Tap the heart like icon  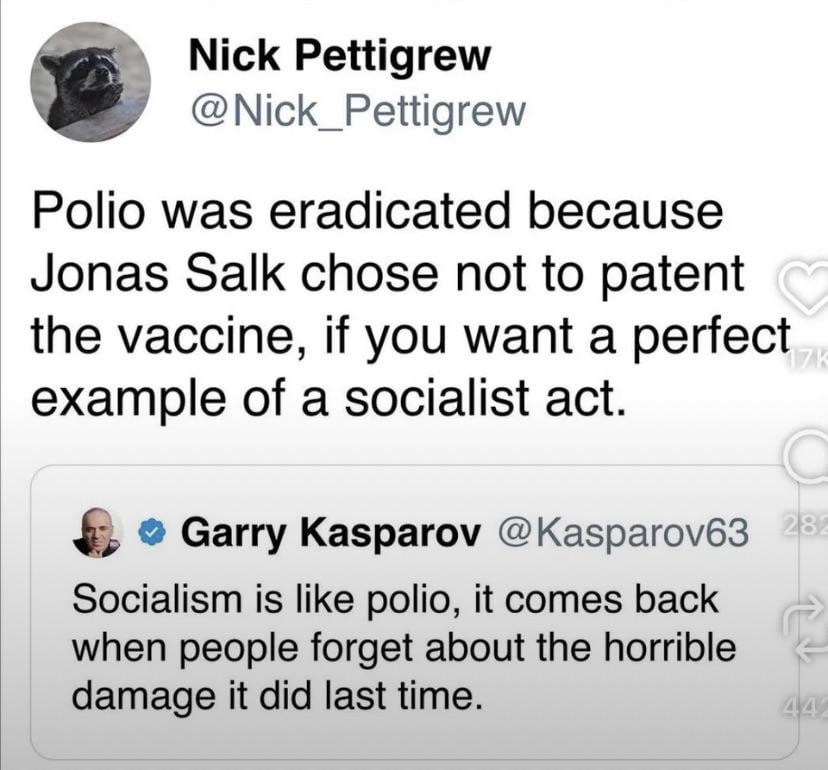[806, 284]
